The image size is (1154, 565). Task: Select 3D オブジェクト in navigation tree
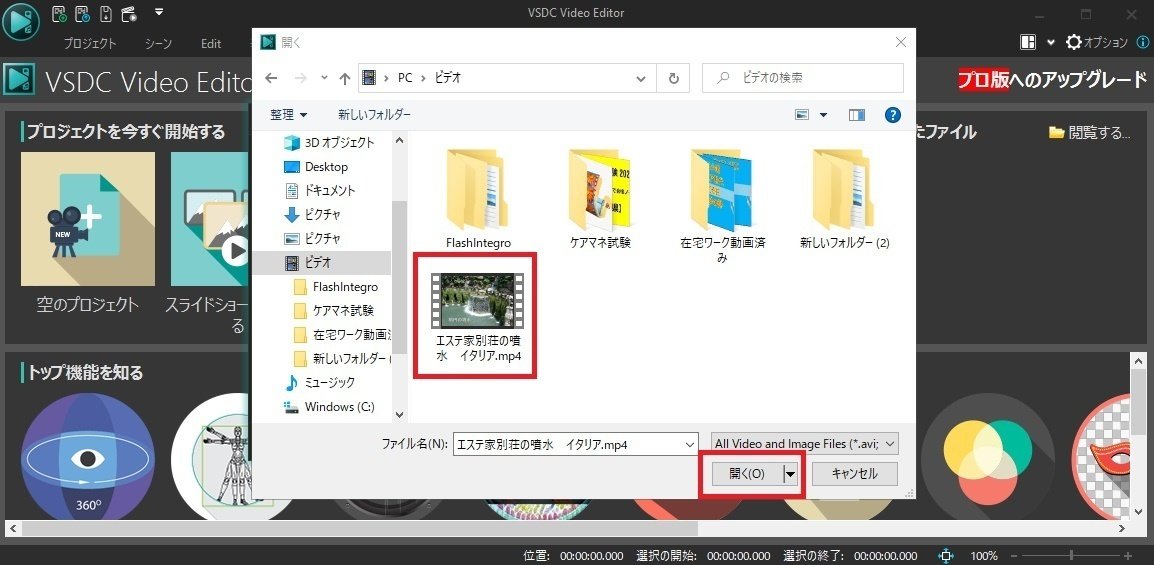coord(329,143)
